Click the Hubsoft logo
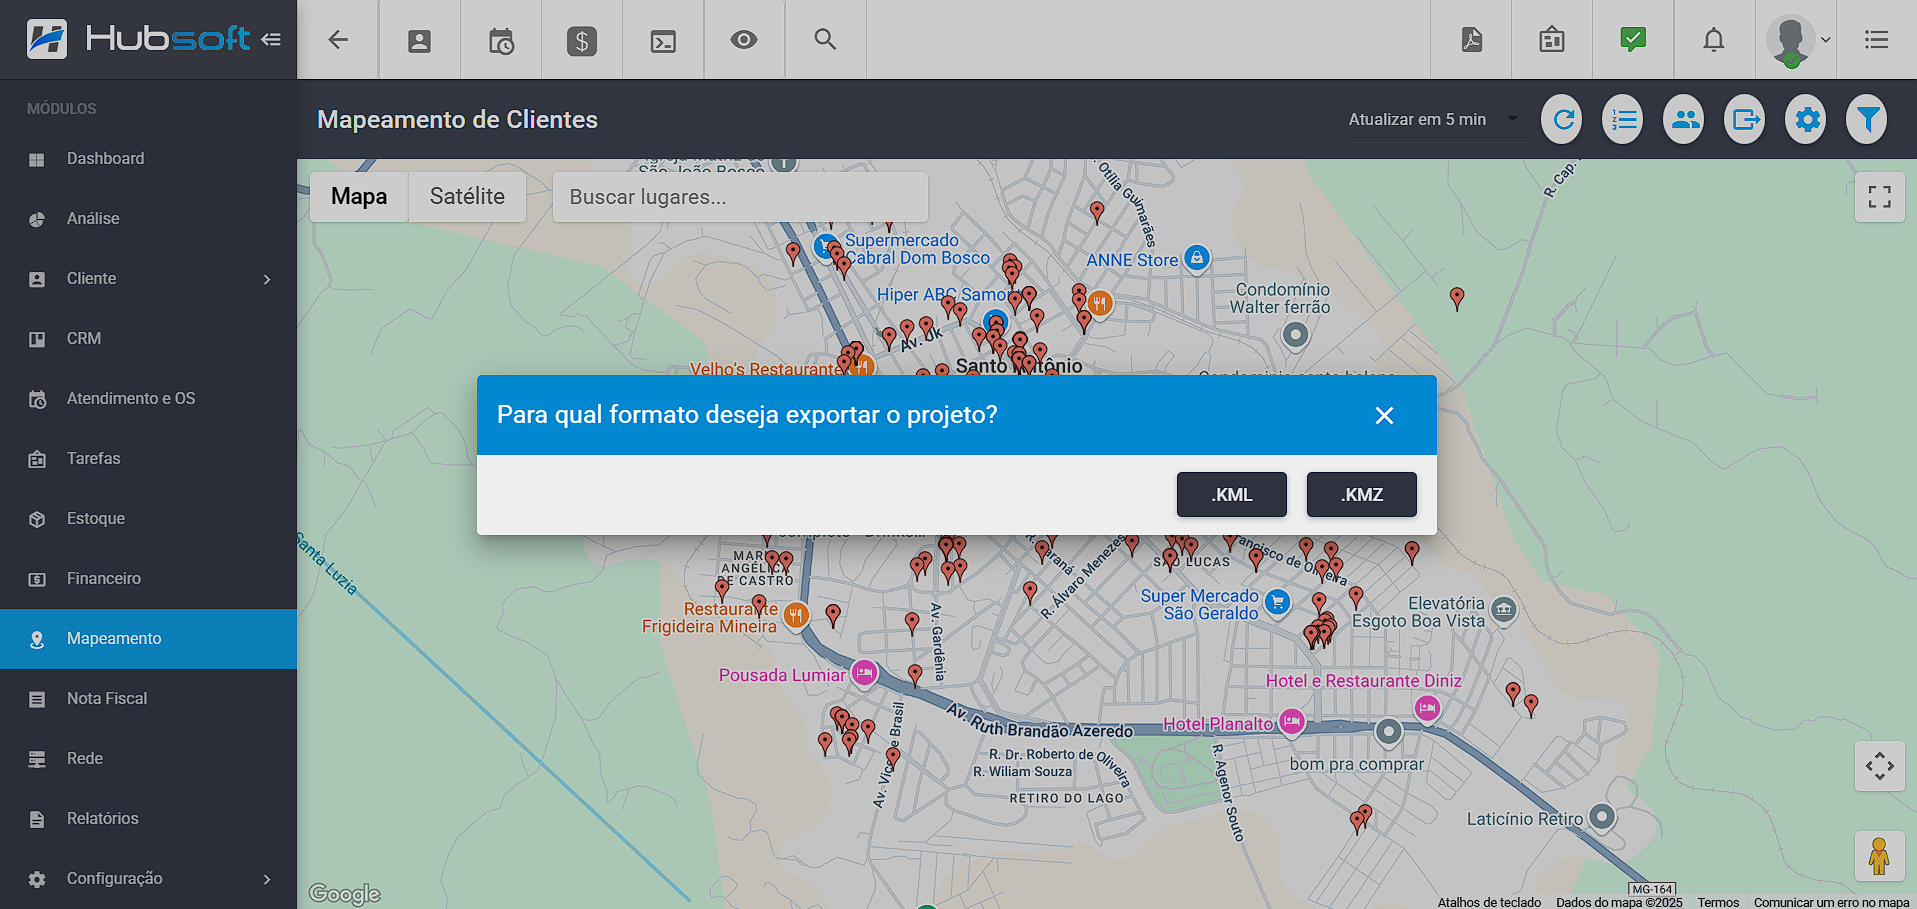 click(138, 39)
